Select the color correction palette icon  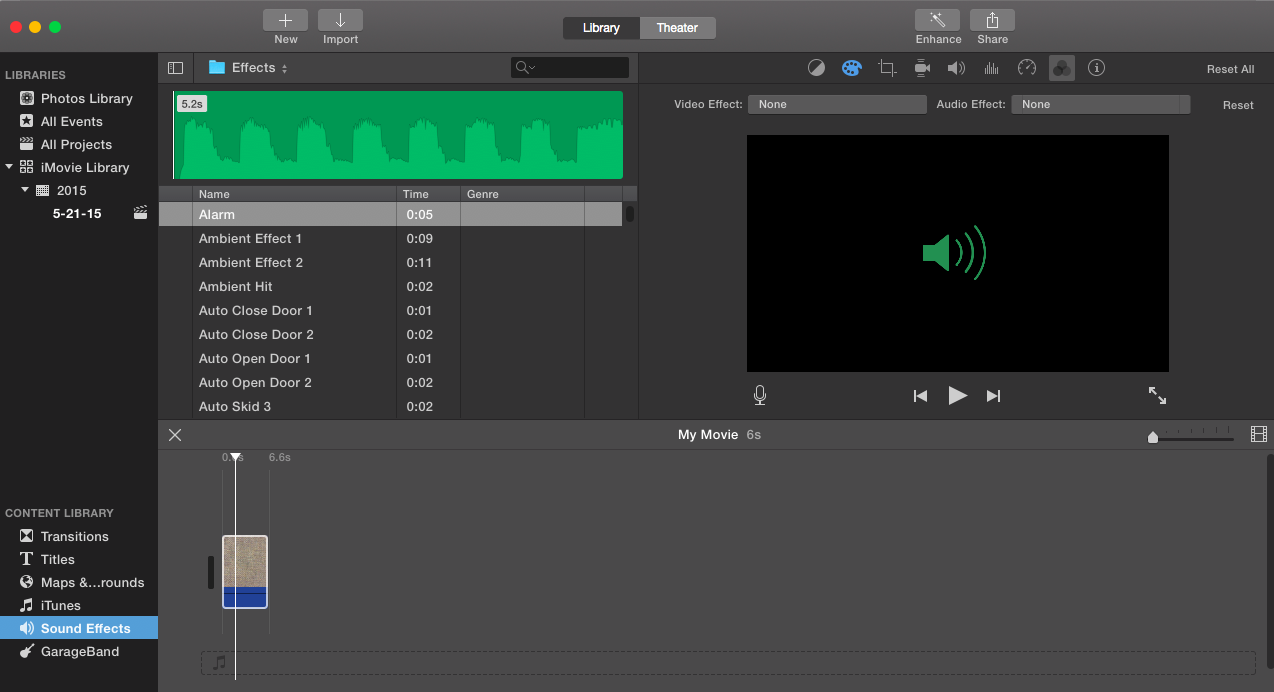click(851, 68)
